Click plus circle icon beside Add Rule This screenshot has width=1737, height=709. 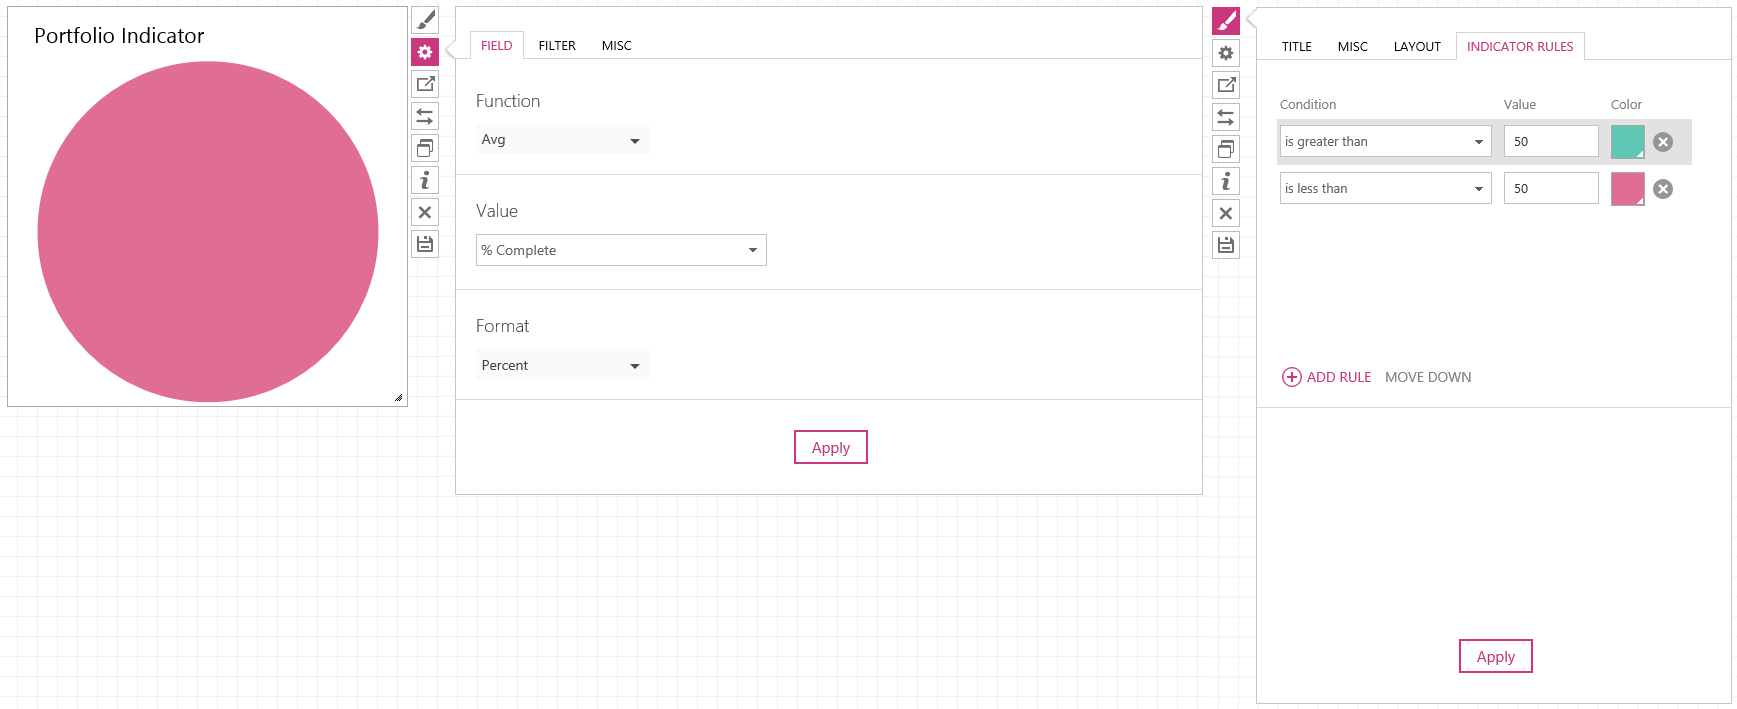tap(1292, 377)
